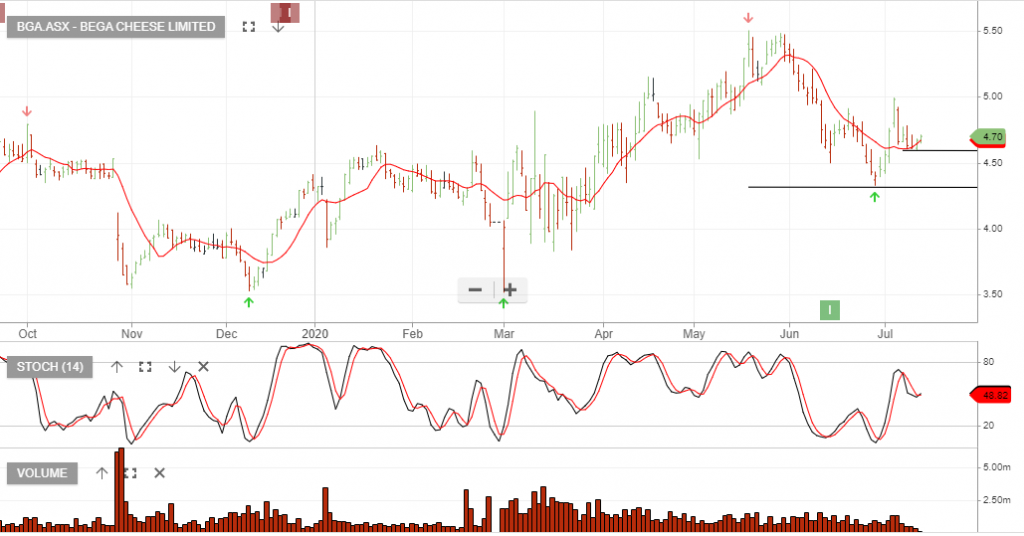This screenshot has height=536, width=1024.
Task: Click the Oct label on time axis
Action: pyautogui.click(x=27, y=334)
